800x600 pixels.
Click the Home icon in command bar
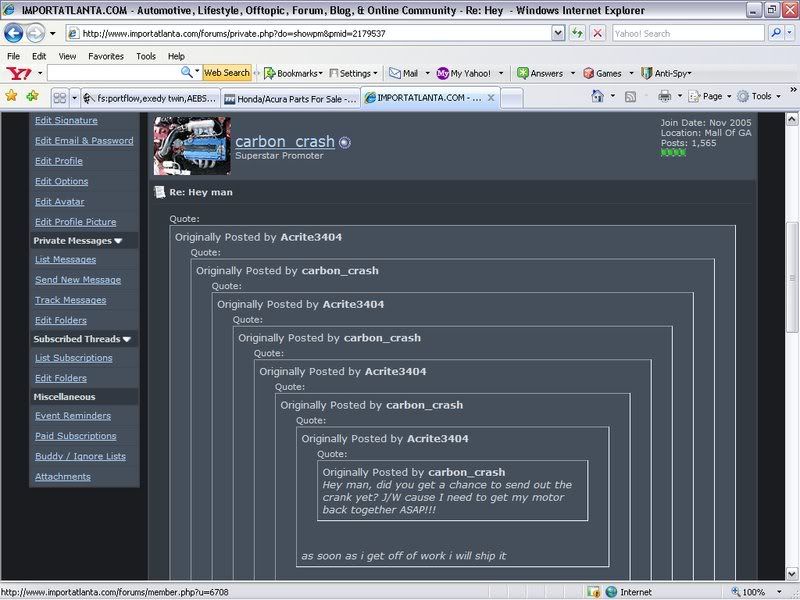pos(597,96)
